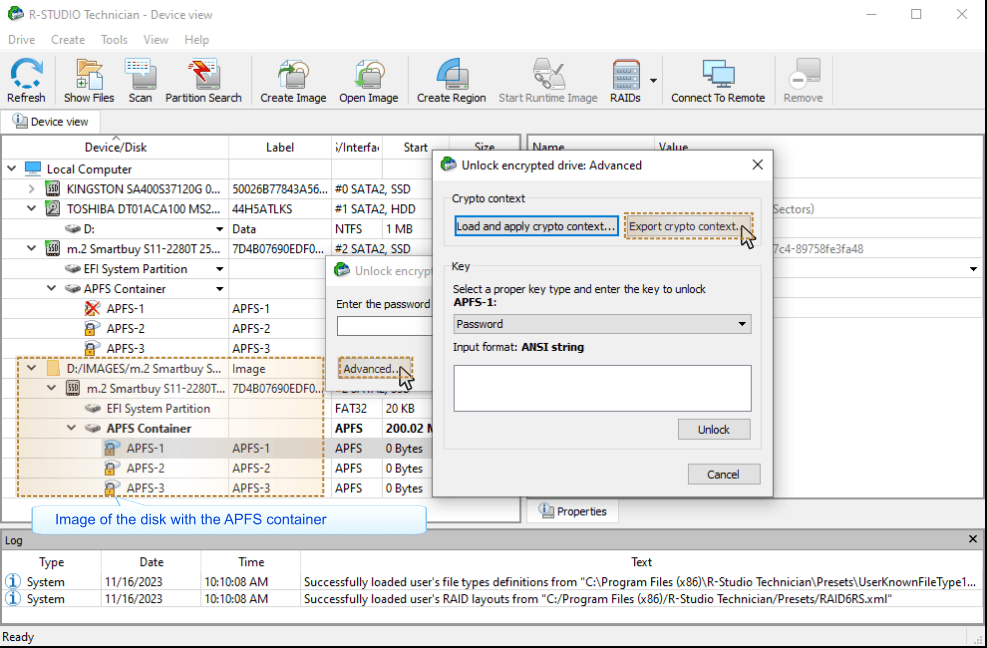Collapse the TOSHIBA DT01ACA100 node
The height and width of the screenshot is (648, 987).
(x=31, y=209)
